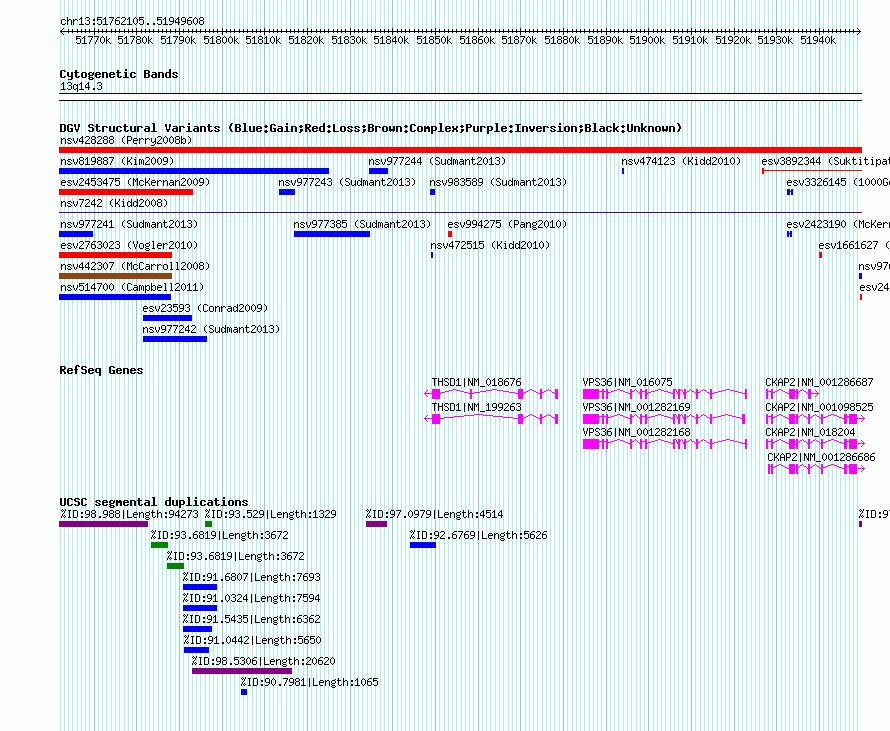This screenshot has height=731, width=890.
Task: Click the nsv442307 (McCarroll2008) variant label
Action: click(x=135, y=266)
